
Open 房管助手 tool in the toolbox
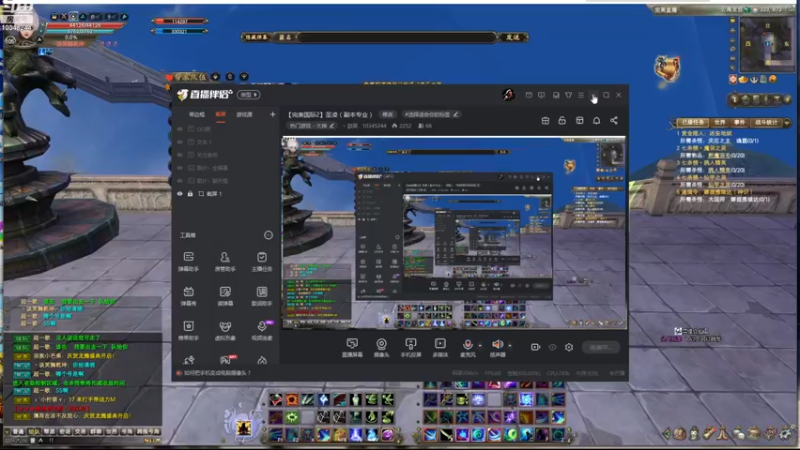225,261
